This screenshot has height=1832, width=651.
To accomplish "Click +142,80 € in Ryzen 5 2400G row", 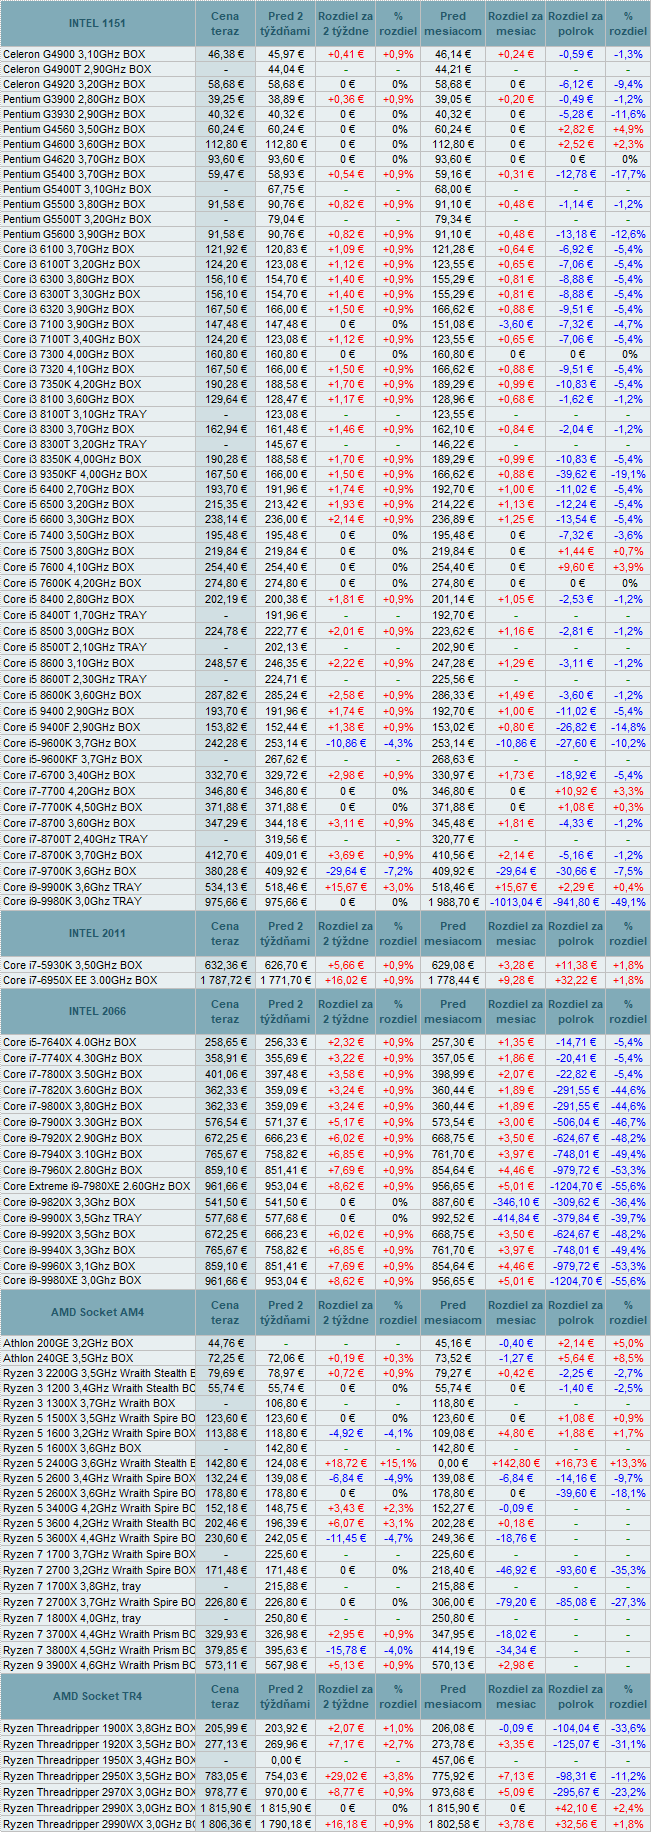I will (x=516, y=1463).
